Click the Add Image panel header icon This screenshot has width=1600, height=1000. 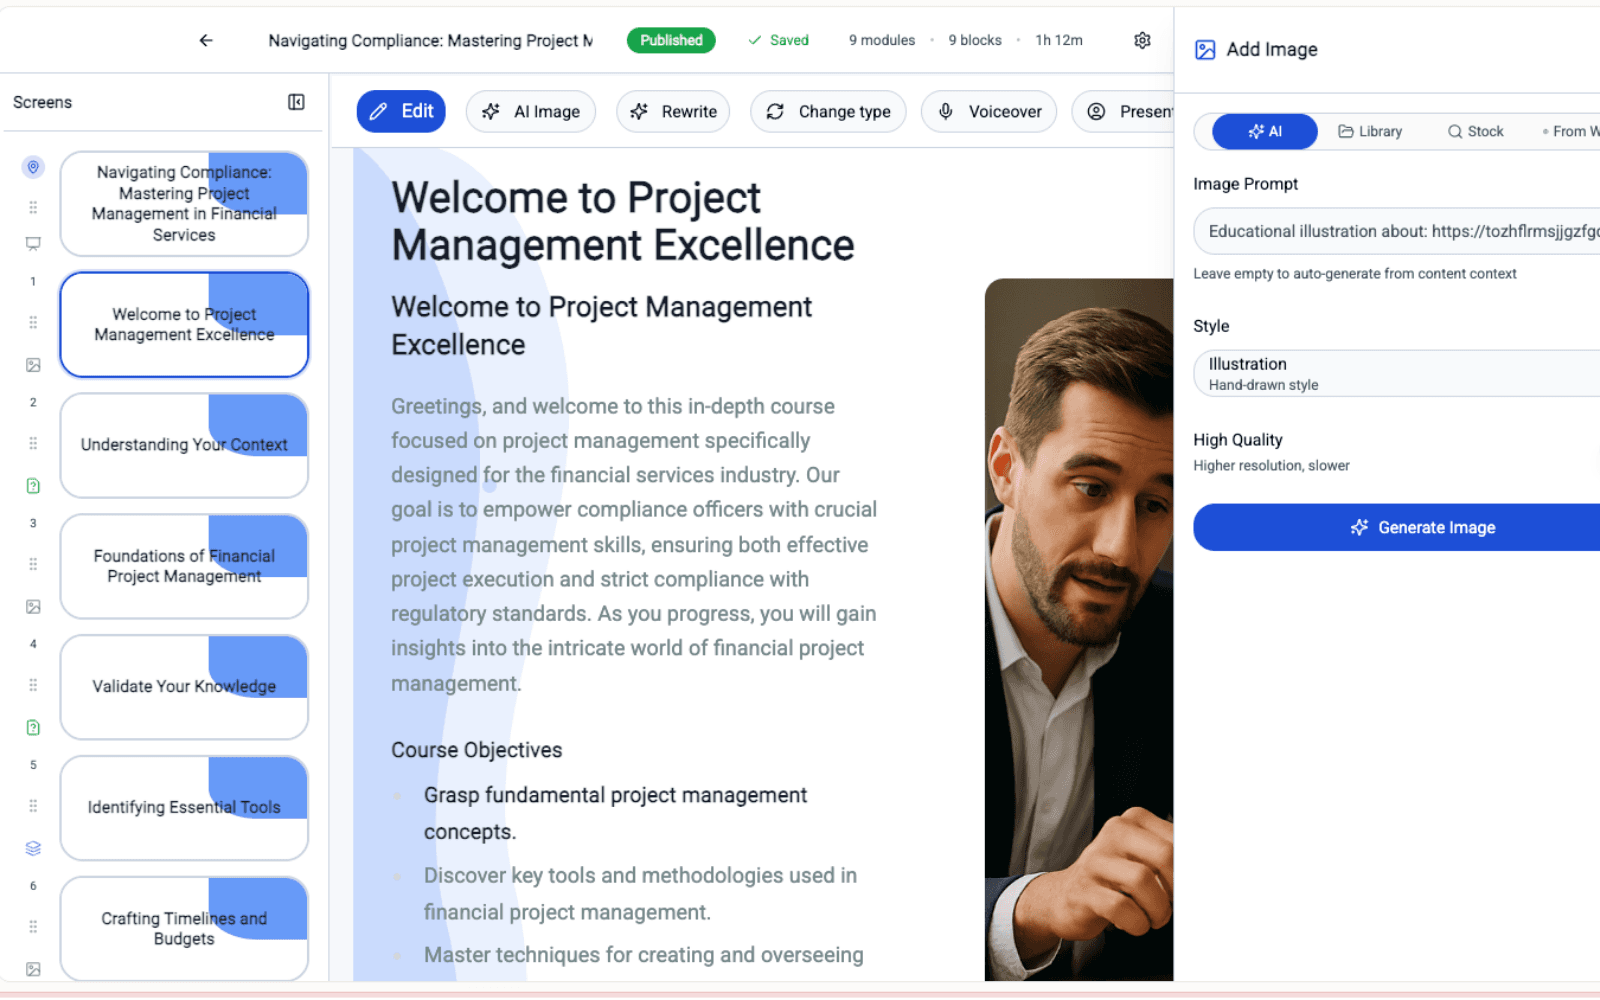pos(1205,50)
